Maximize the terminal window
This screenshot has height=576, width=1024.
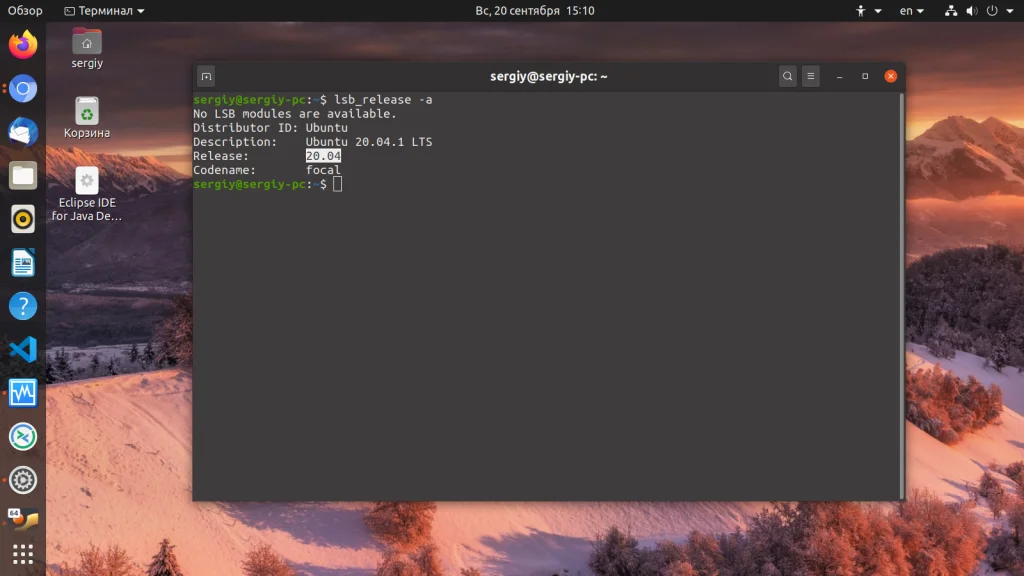865,76
